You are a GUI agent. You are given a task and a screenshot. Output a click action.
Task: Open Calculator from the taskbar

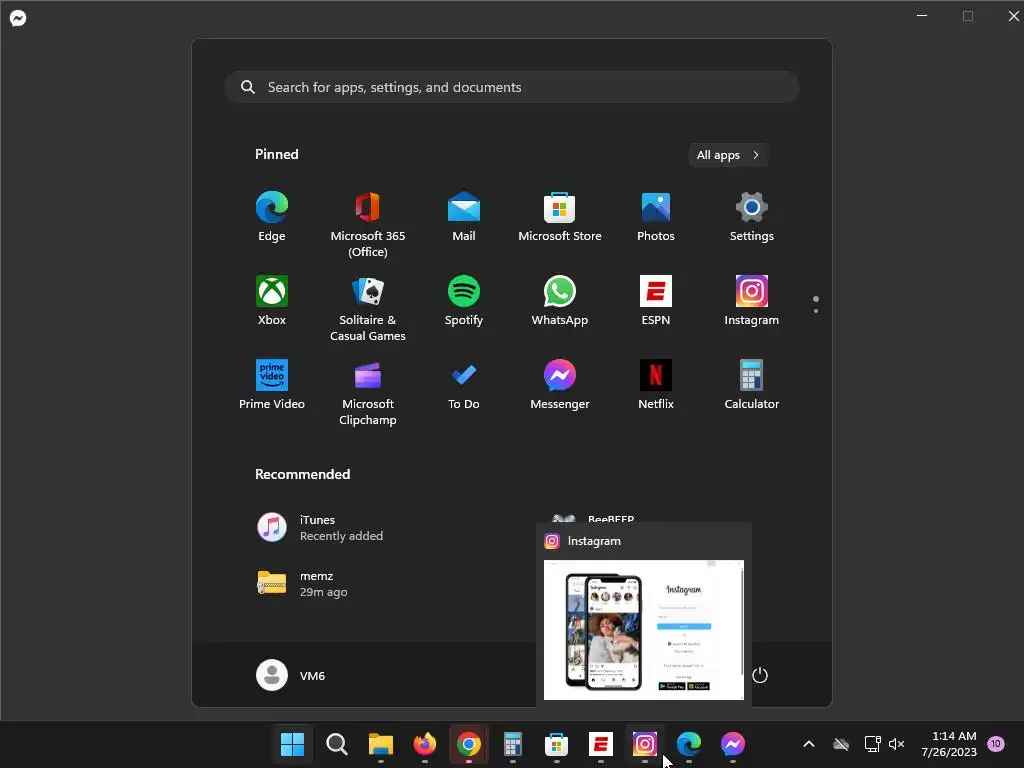(x=513, y=744)
